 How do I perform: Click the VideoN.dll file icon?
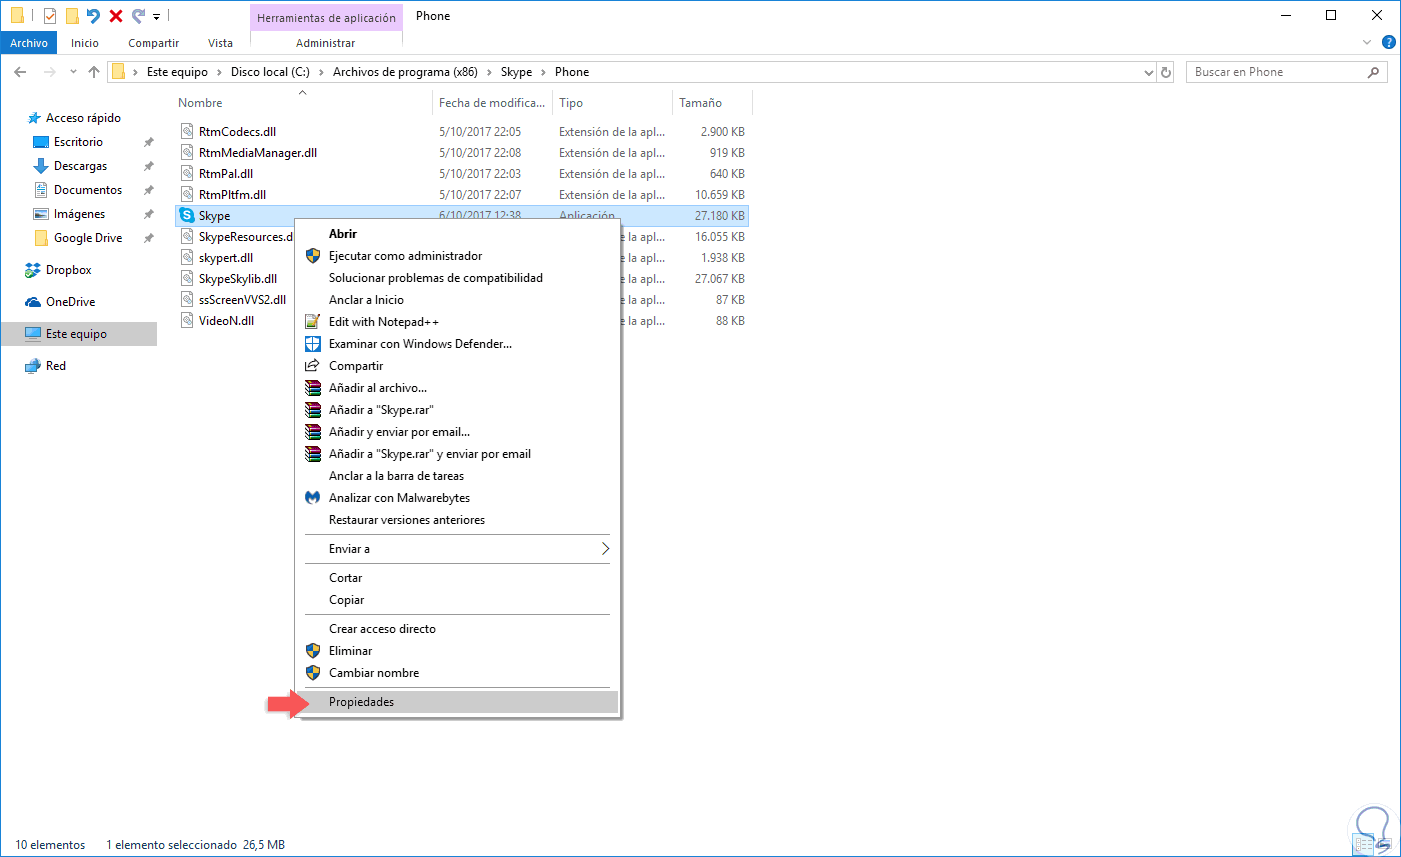[x=187, y=320]
